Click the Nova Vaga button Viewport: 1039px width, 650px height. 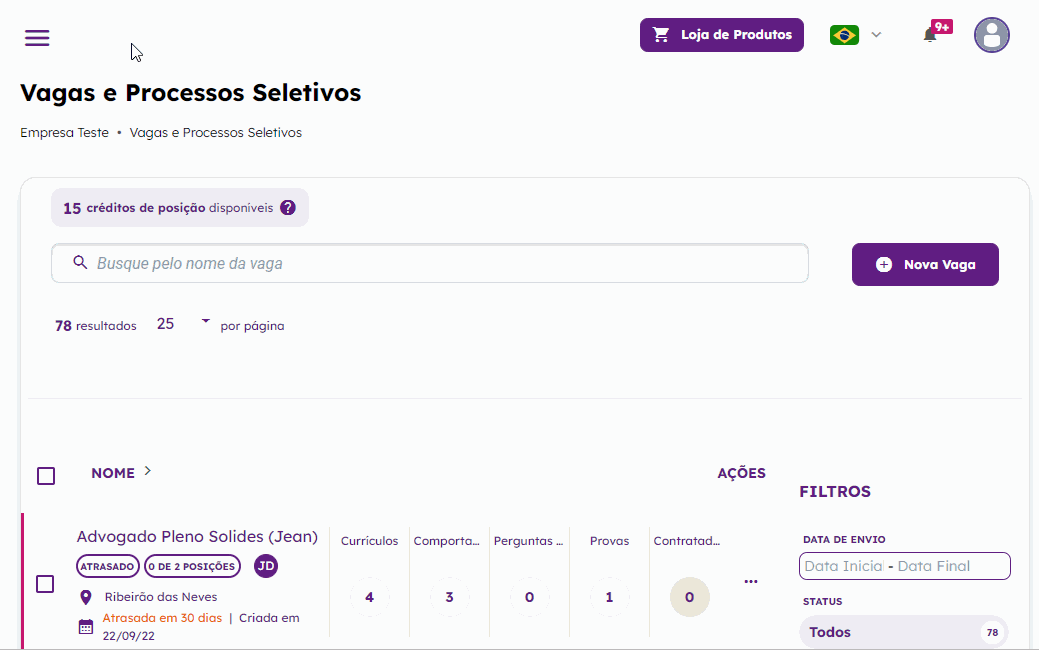(925, 264)
